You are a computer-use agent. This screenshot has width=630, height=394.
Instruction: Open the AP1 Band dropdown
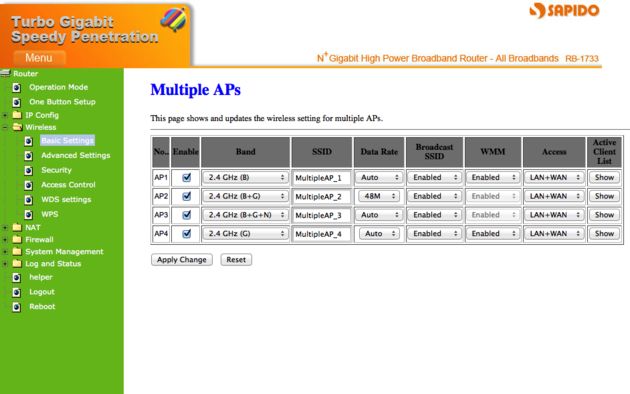(x=245, y=178)
